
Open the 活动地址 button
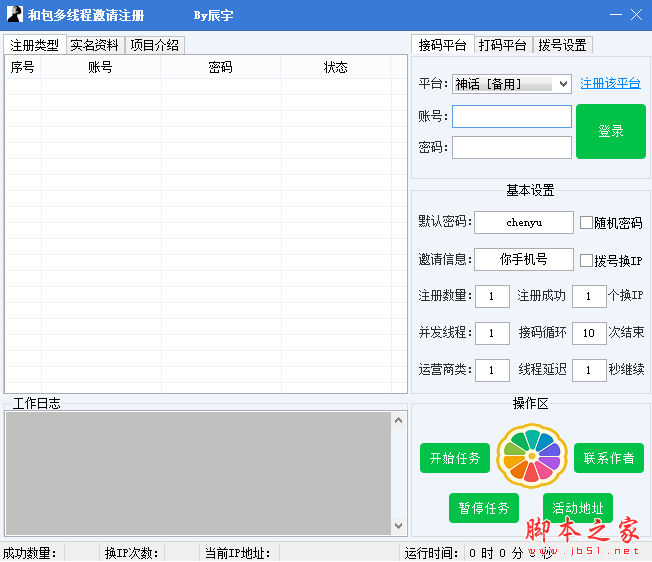click(578, 508)
